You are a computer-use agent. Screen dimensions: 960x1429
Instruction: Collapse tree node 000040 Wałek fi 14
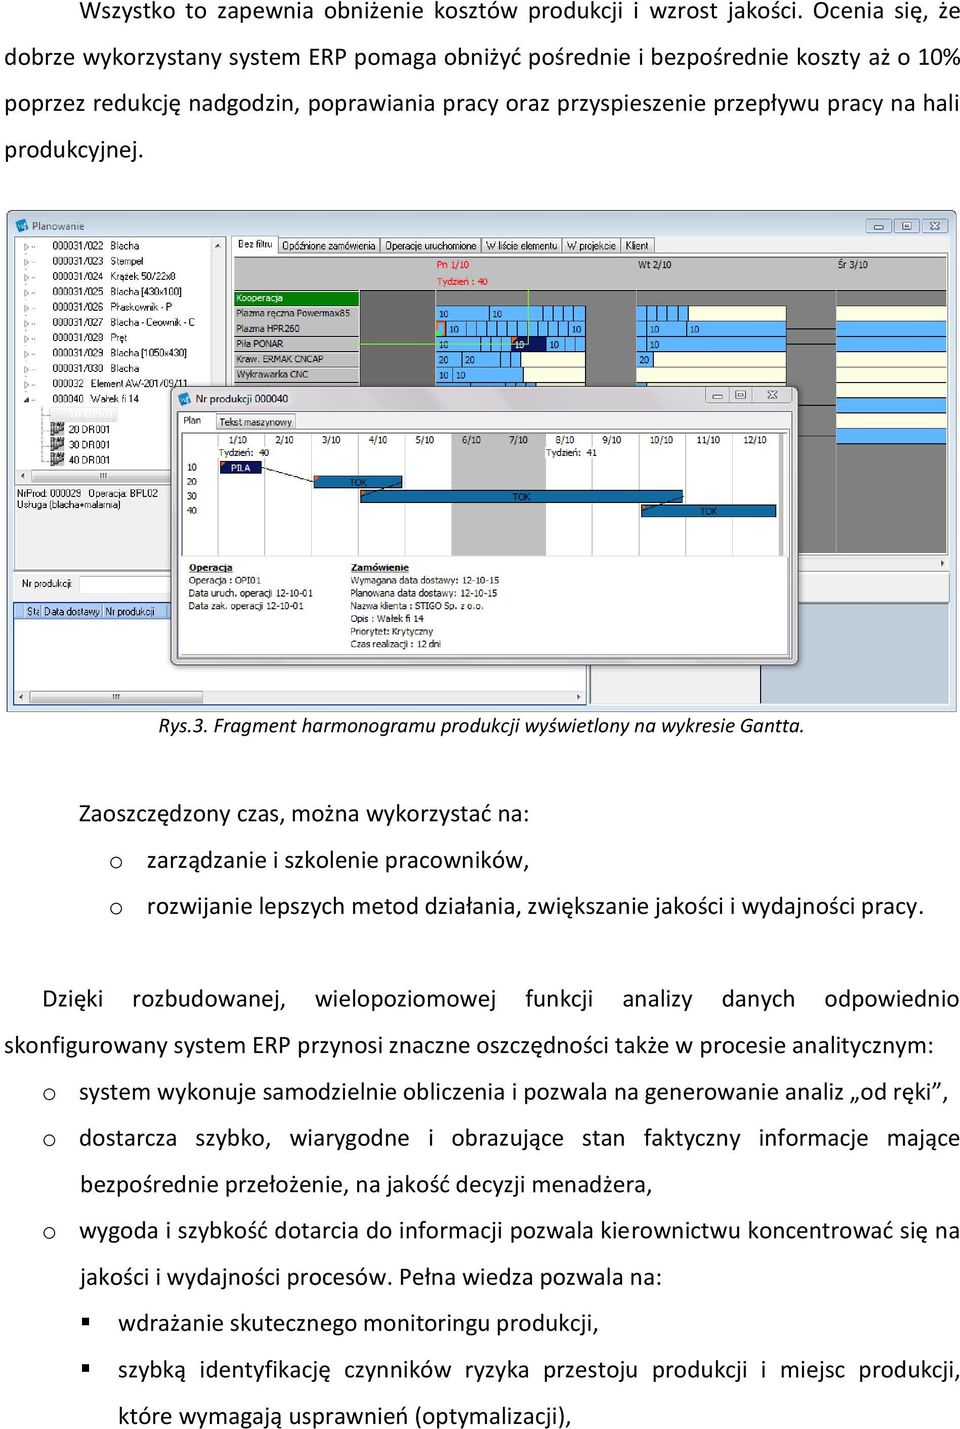[x=27, y=399]
